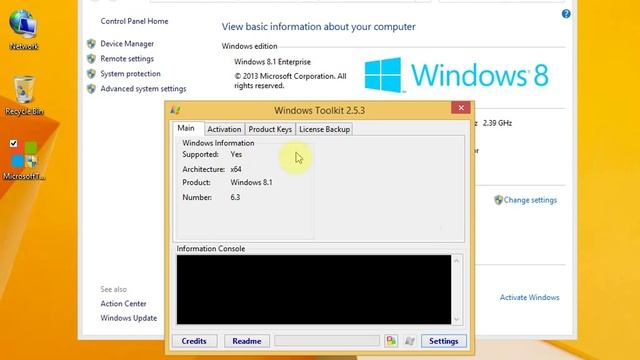Close the Windows Toolkit window
The height and width of the screenshot is (360, 640).
point(461,108)
